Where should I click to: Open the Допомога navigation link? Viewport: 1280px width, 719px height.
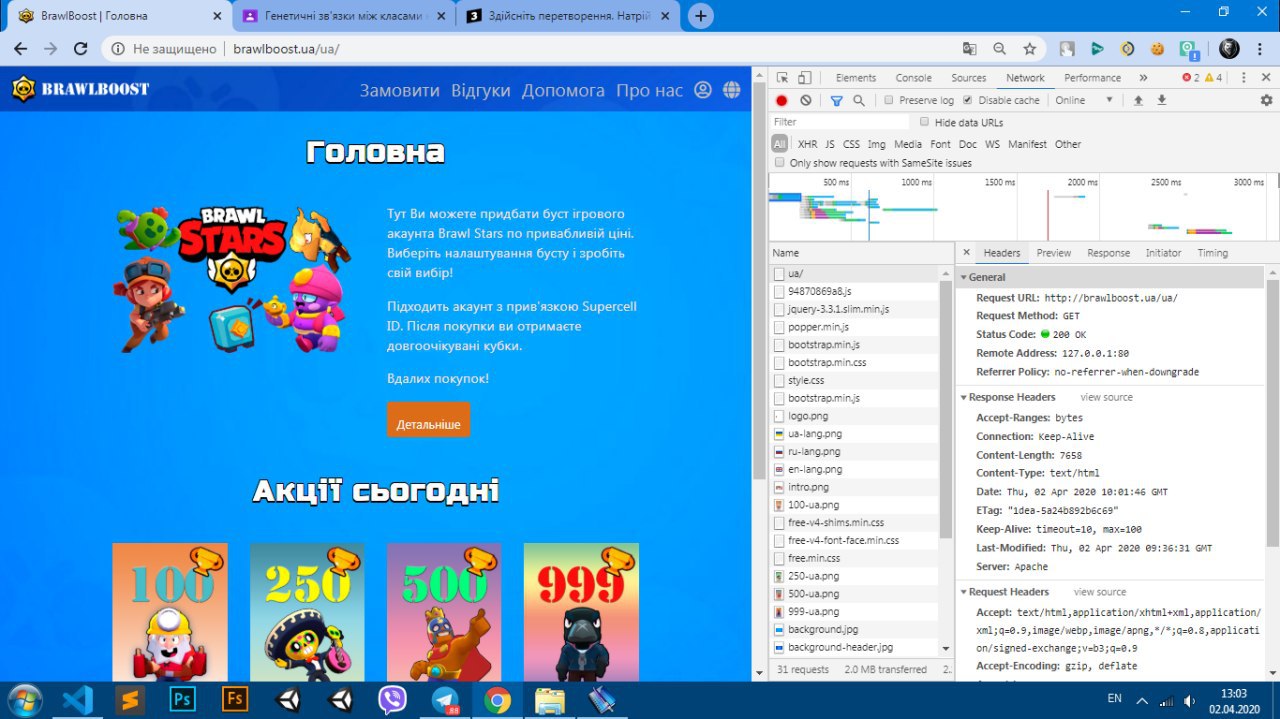pos(563,90)
